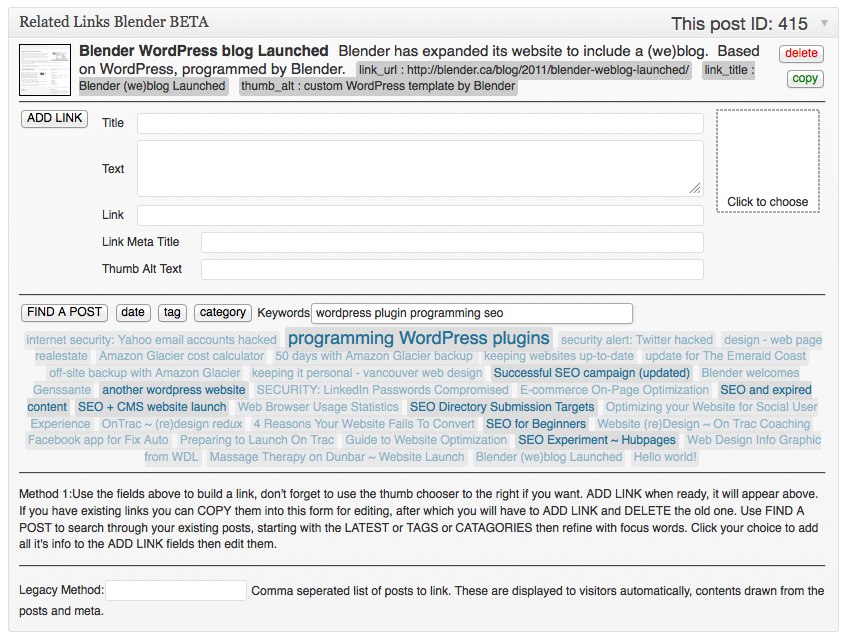Image resolution: width=847 pixels, height=643 pixels.
Task: Select 'Website (re)Design ~ On Trac Coaching'
Action: click(704, 424)
